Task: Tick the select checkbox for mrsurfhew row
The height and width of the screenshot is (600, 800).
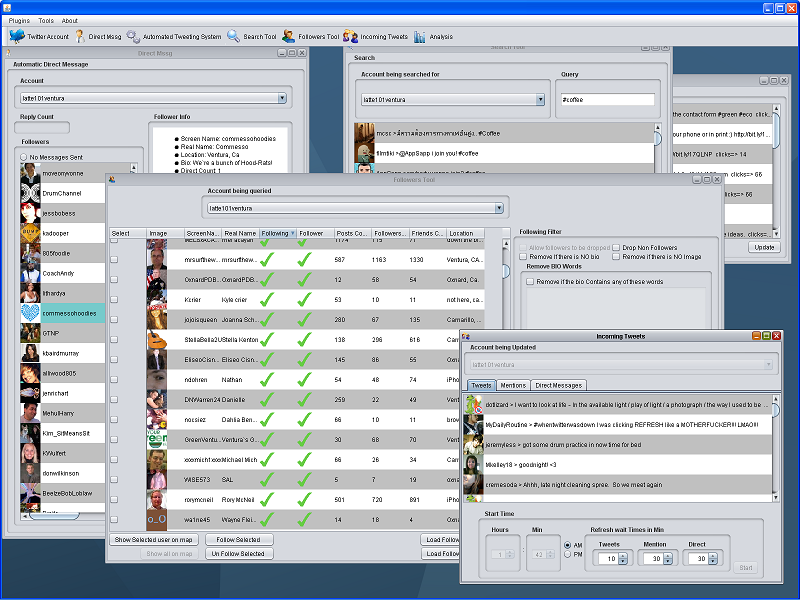Action: pyautogui.click(x=114, y=260)
